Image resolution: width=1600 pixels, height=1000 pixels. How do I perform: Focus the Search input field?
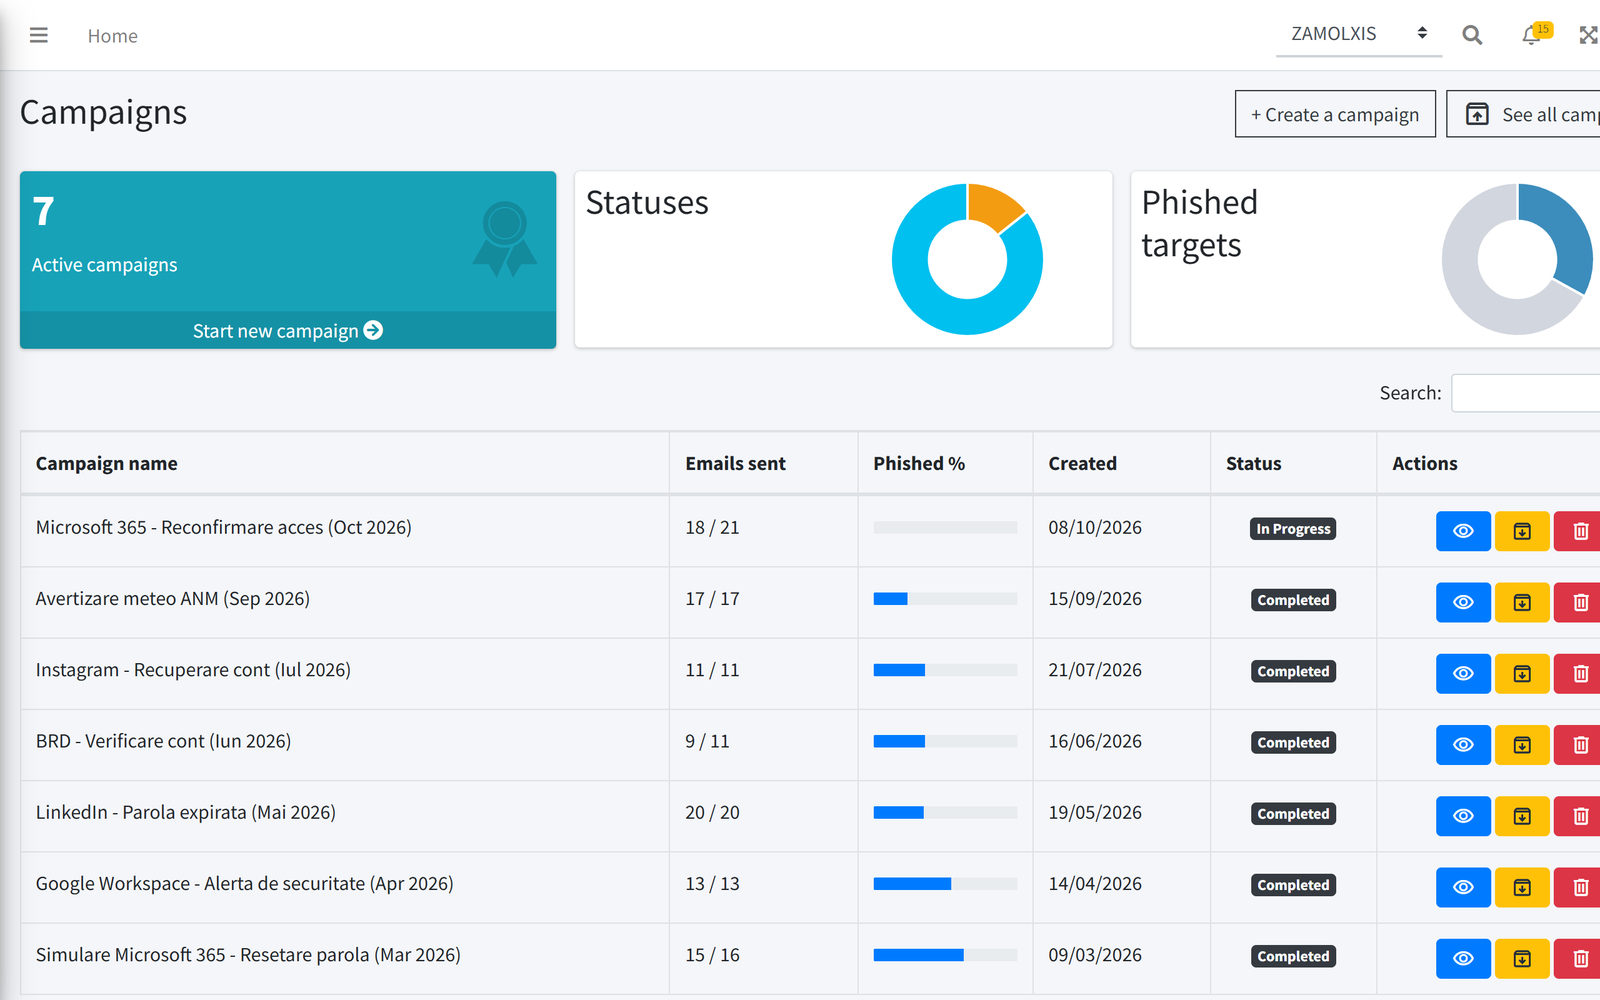pos(1526,393)
